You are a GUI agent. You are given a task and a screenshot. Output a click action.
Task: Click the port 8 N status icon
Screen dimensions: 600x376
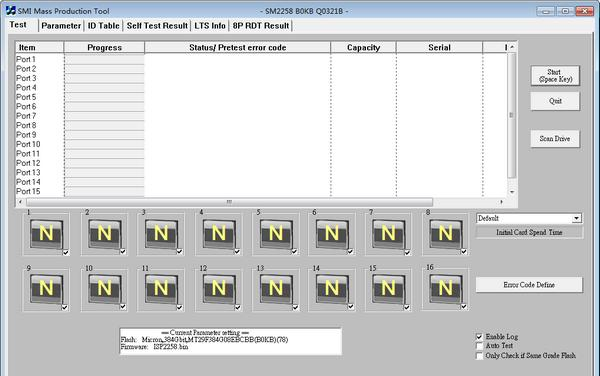pos(445,234)
